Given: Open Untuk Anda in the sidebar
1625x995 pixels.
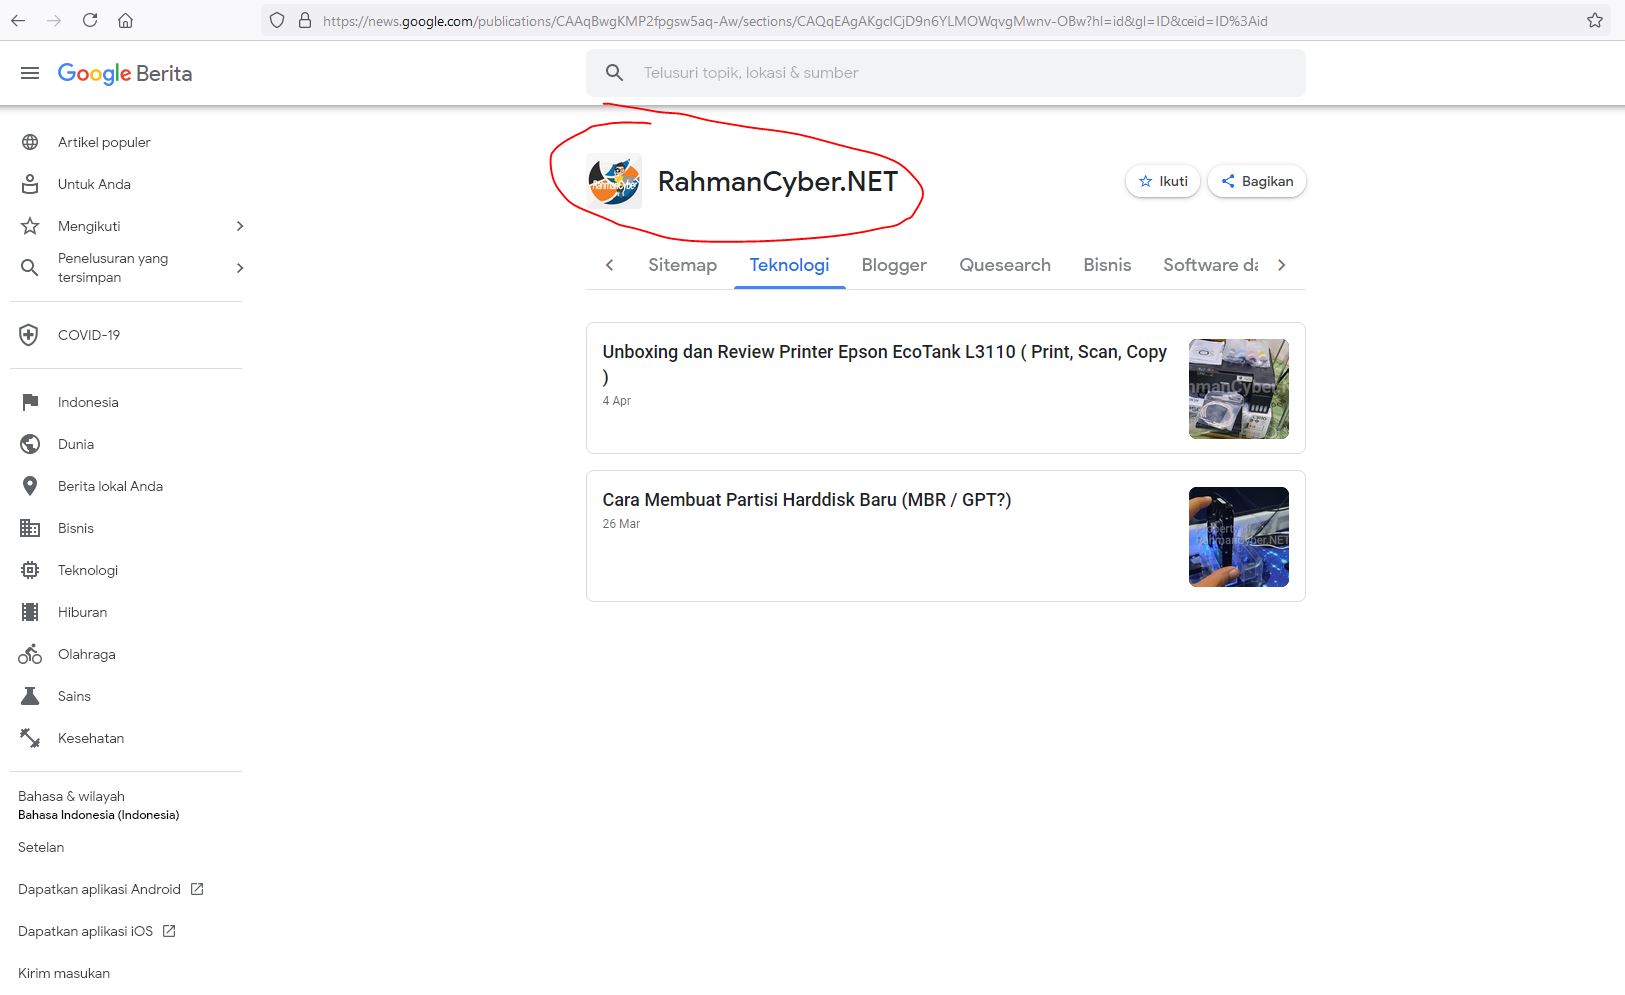Looking at the screenshot, I should (94, 184).
